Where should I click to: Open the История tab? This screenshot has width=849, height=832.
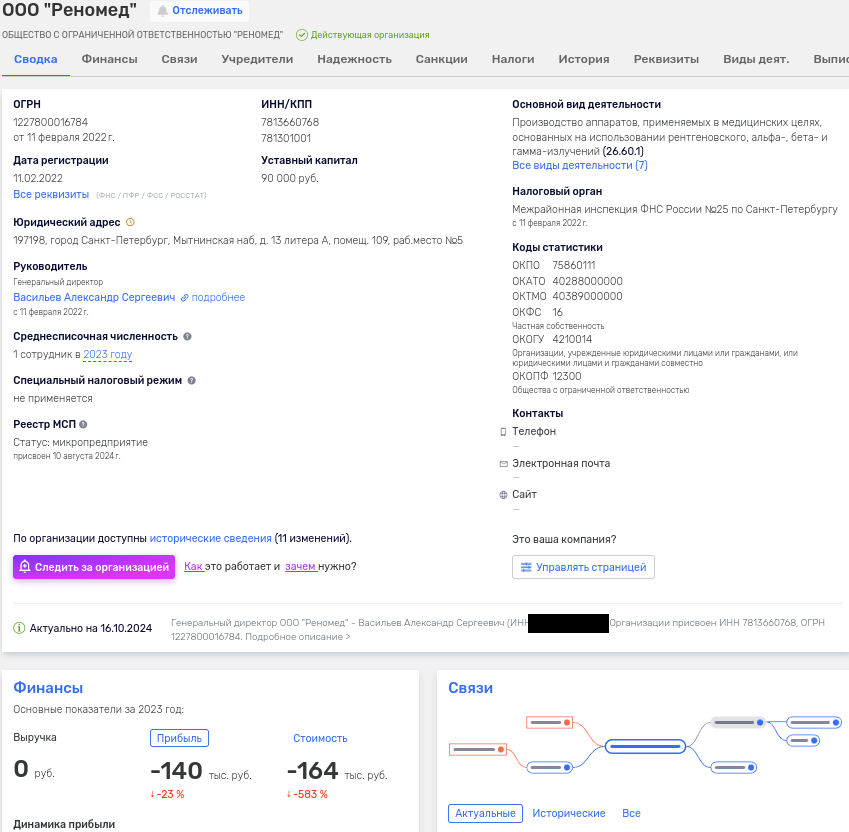[584, 59]
